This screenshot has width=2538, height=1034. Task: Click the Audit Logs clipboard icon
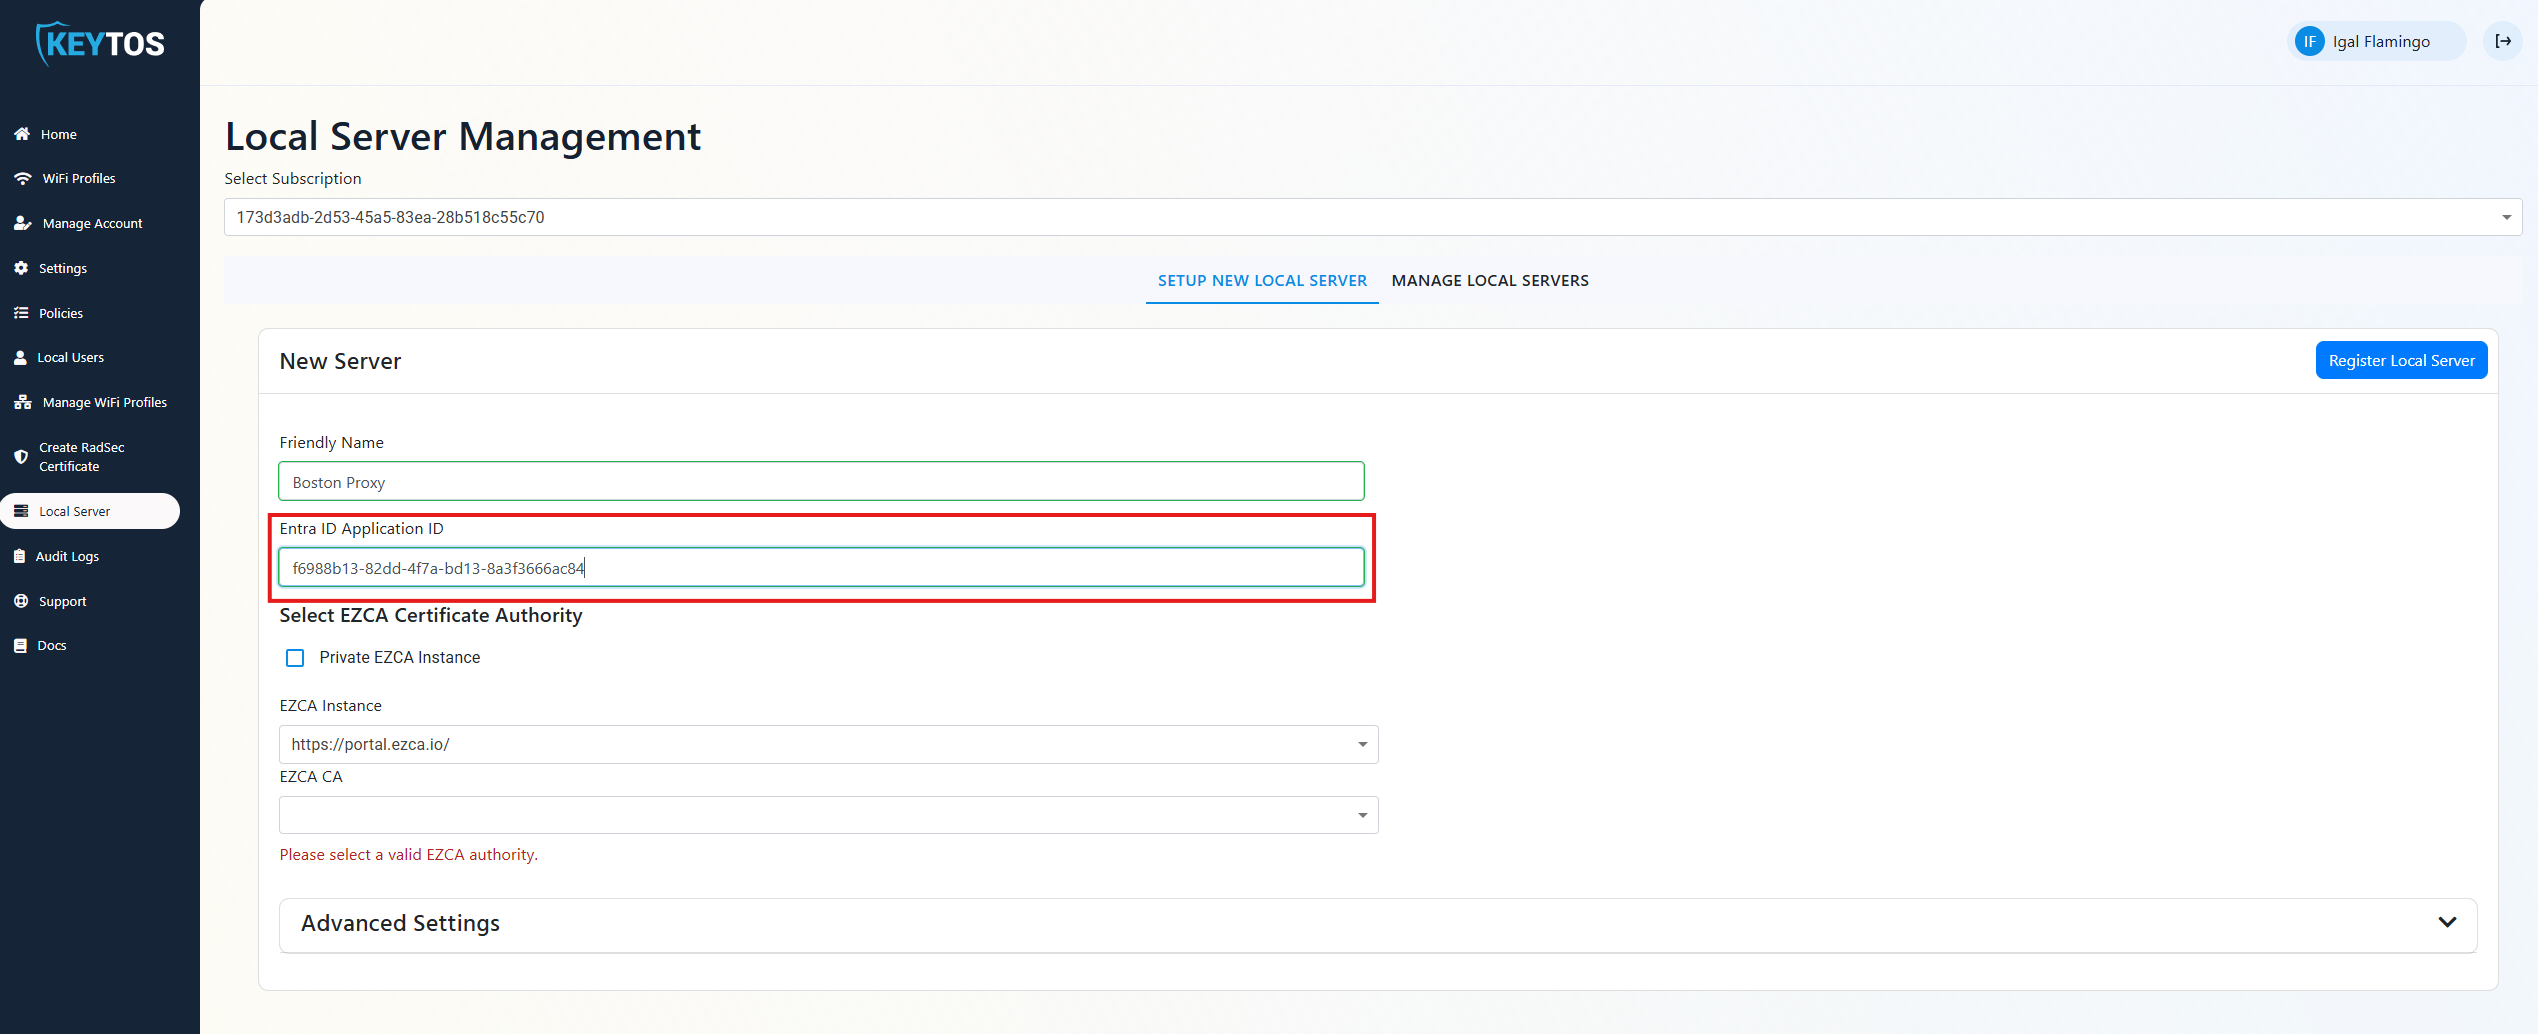[19, 556]
